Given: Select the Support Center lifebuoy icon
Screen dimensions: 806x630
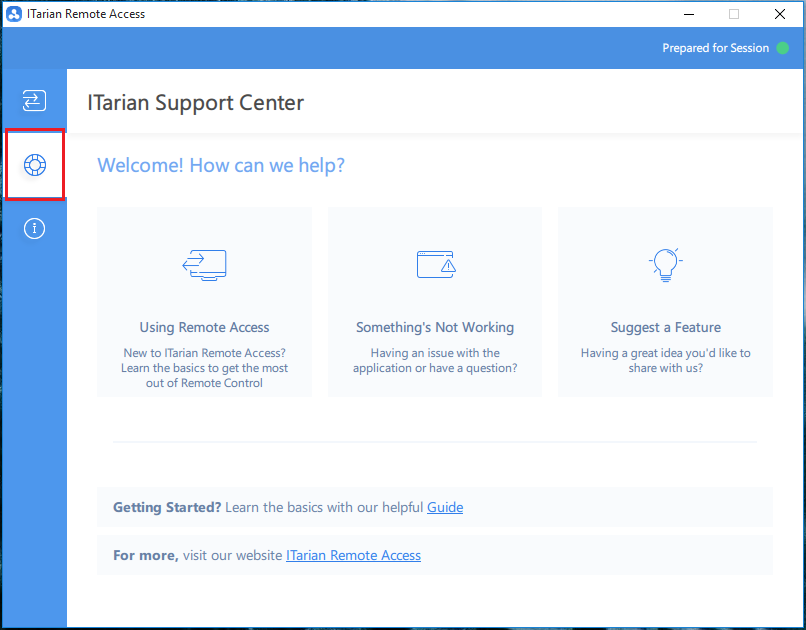Looking at the screenshot, I should (35, 165).
